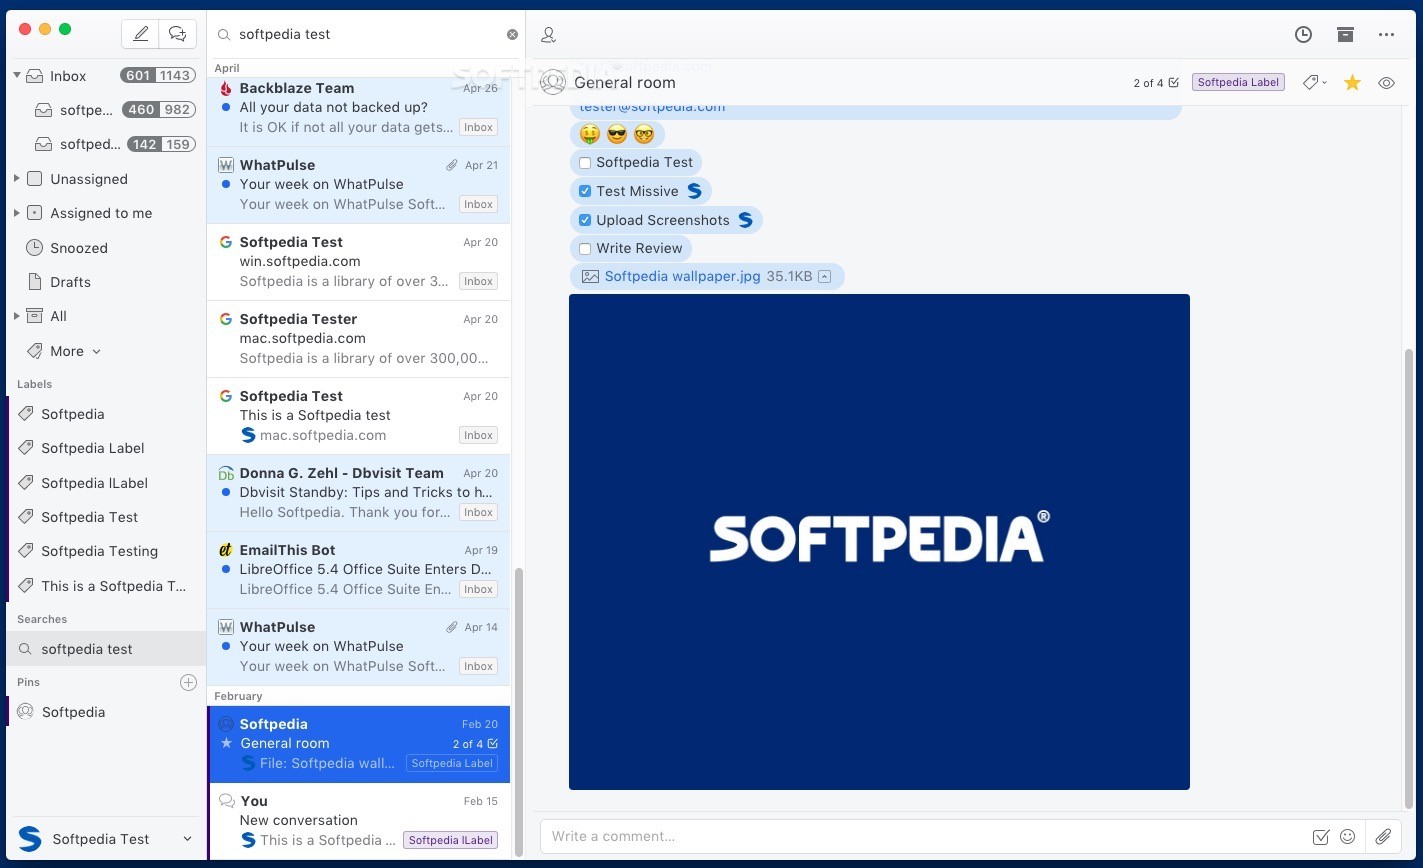Uncheck the Upload Screenshots task
The width and height of the screenshot is (1423, 868).
585,220
